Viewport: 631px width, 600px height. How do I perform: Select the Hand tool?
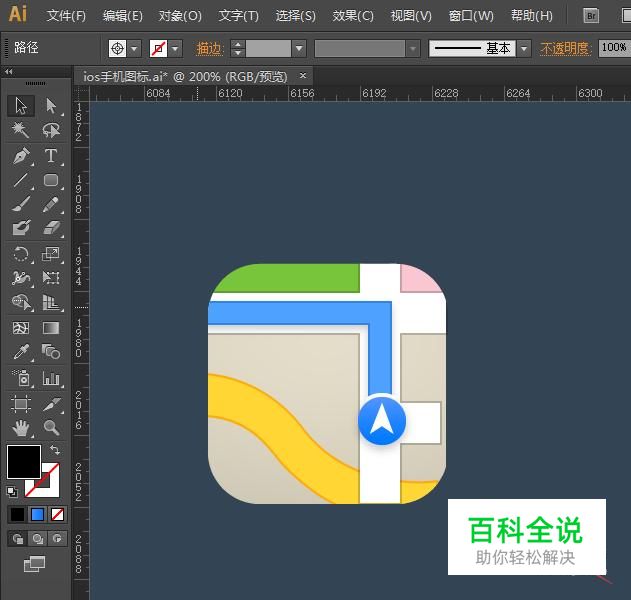click(20, 427)
